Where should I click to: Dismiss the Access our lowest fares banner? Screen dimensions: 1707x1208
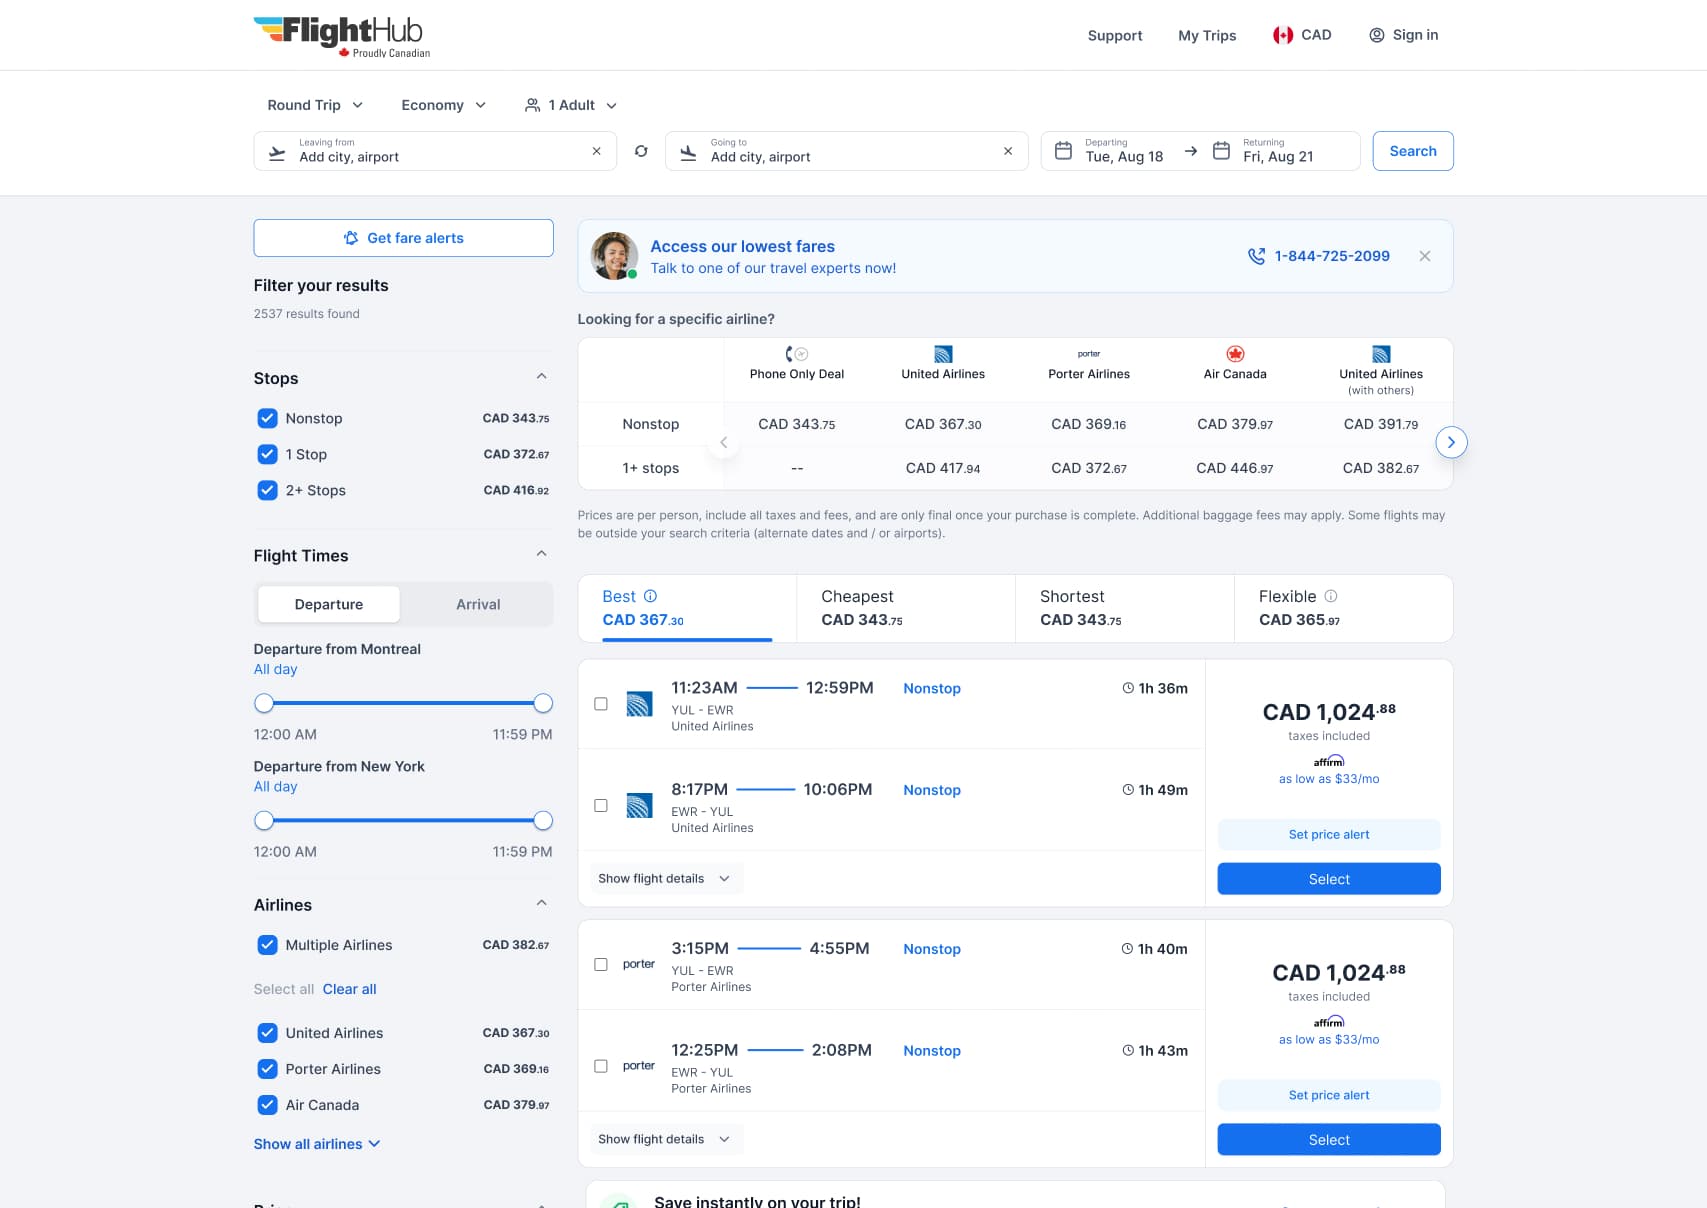[1424, 256]
